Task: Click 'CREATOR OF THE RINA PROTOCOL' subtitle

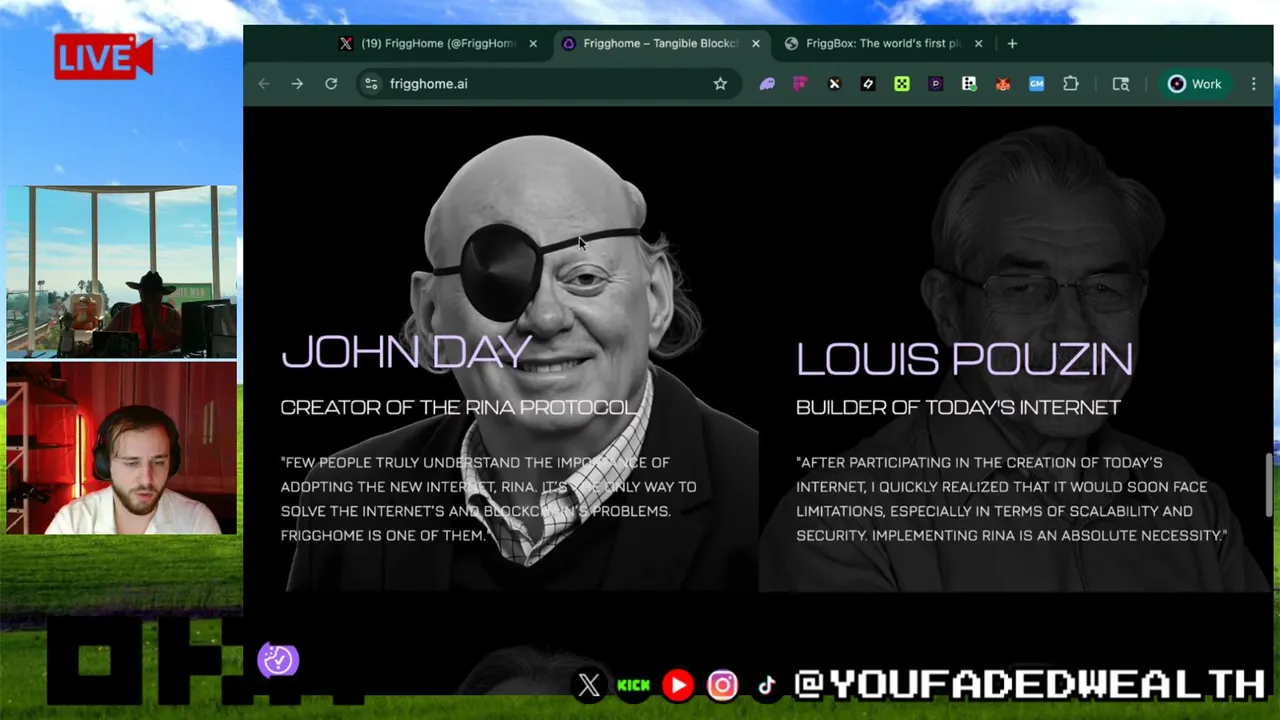Action: tap(460, 407)
